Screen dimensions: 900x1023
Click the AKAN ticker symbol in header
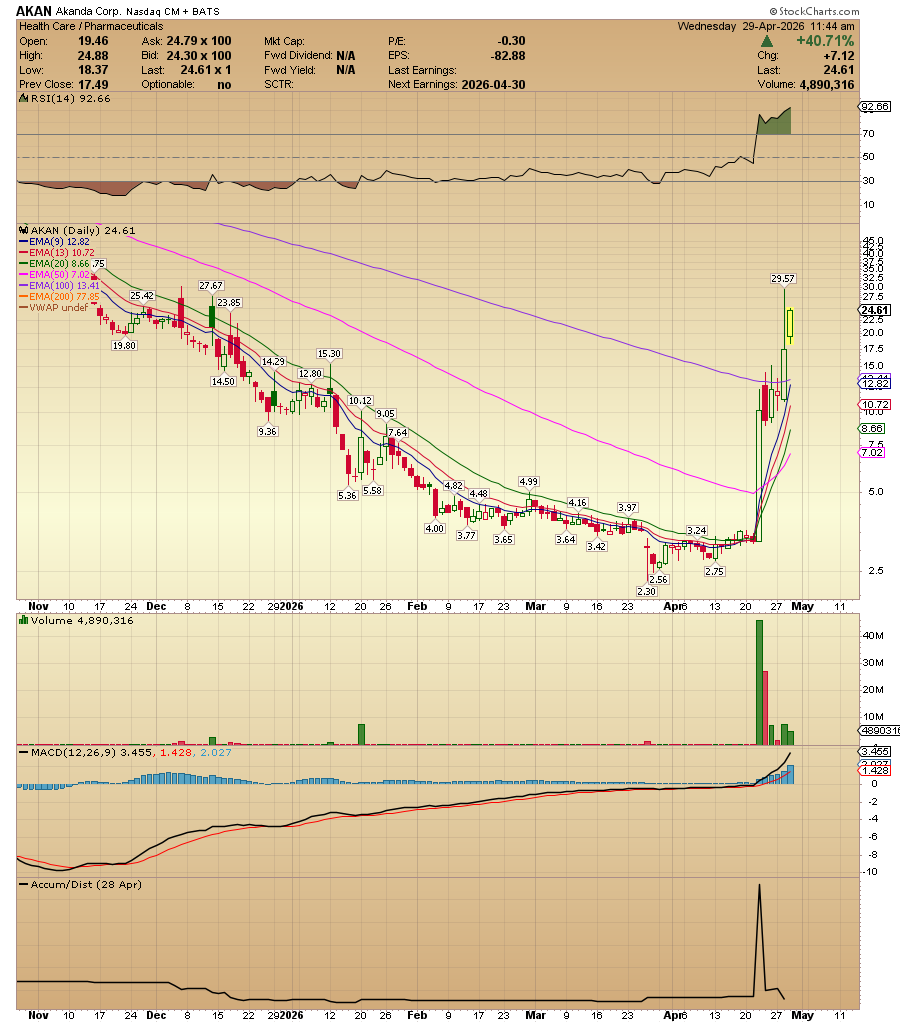(33, 11)
